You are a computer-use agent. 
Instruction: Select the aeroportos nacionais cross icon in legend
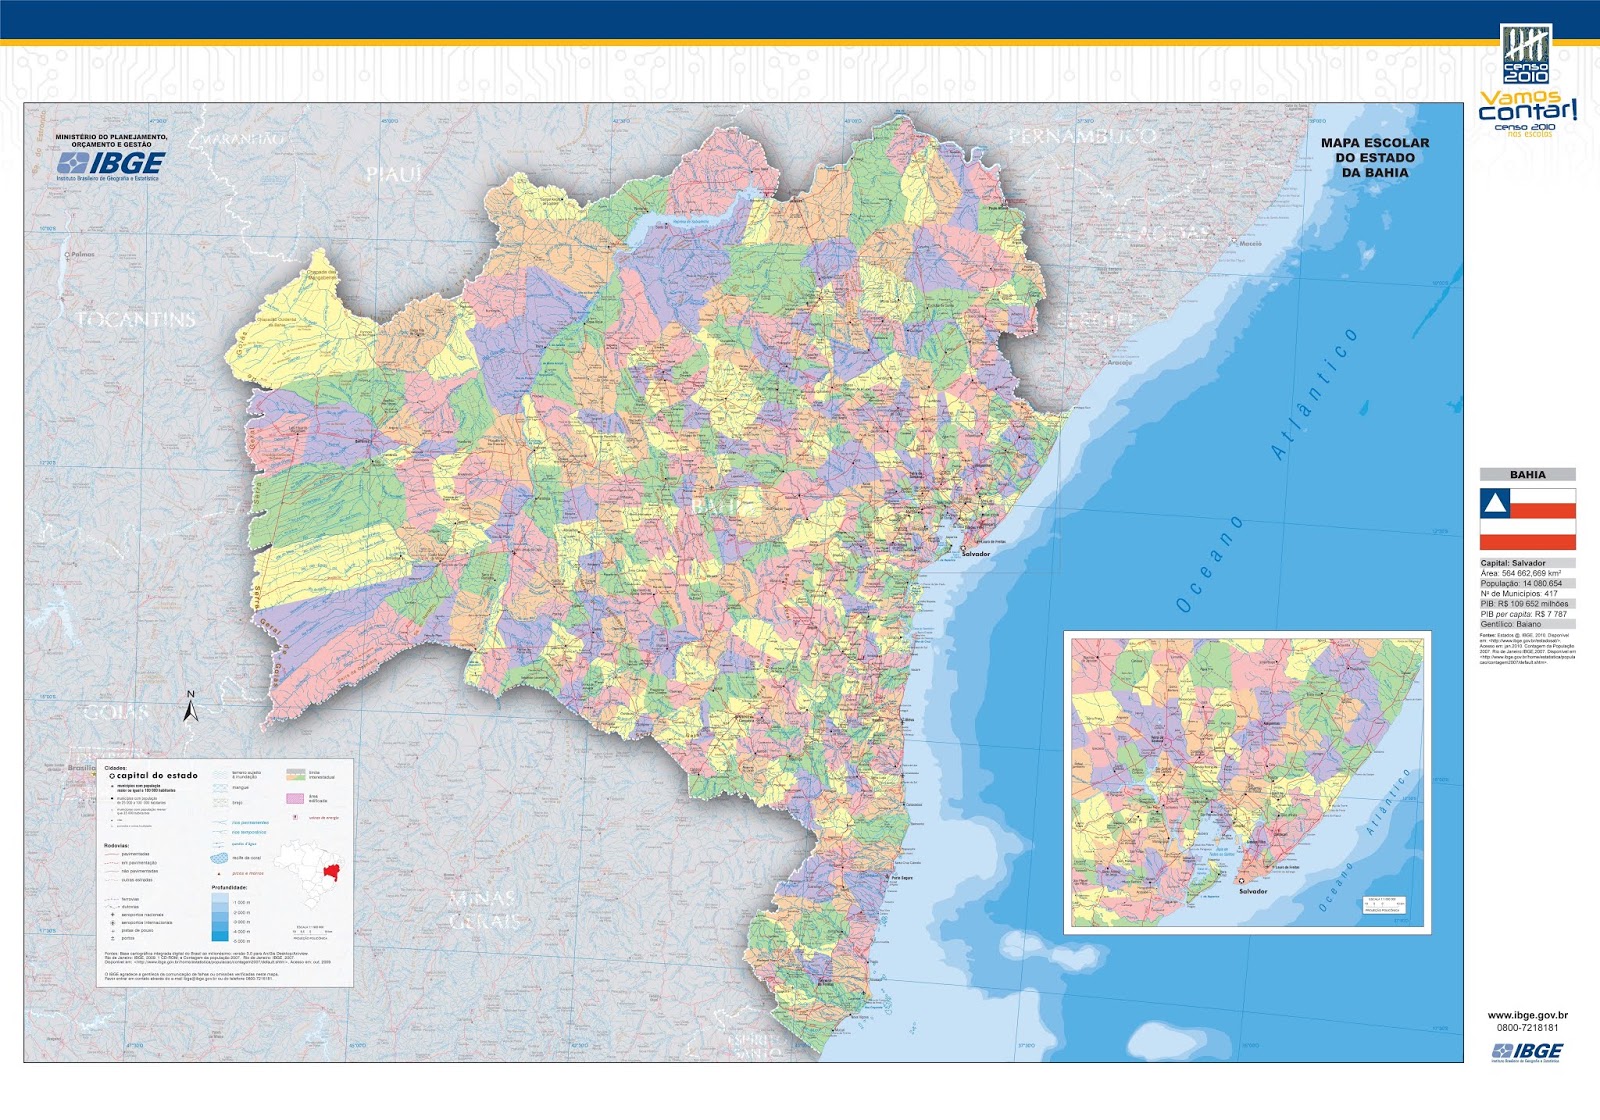[113, 914]
